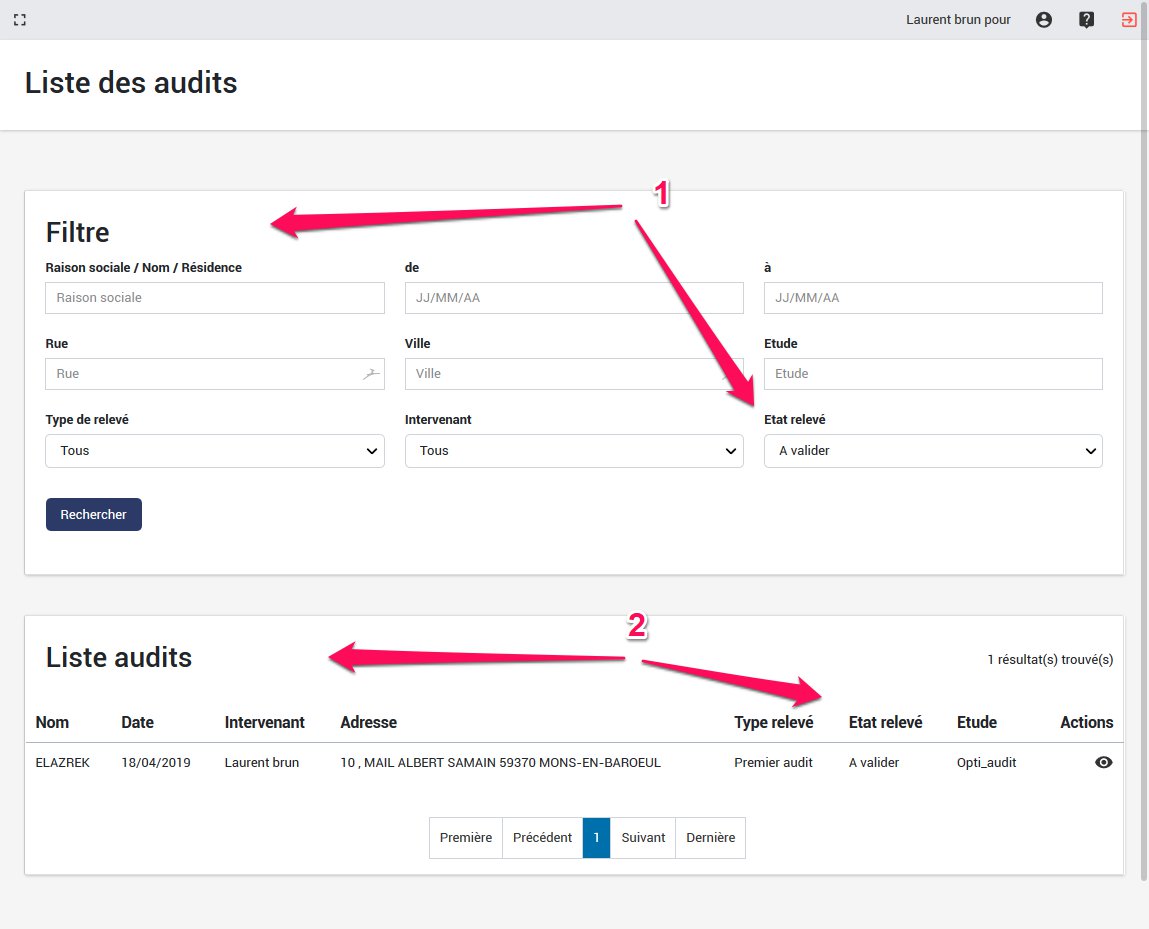1149x929 pixels.
Task: Click the Précédent pagination button
Action: tap(542, 838)
